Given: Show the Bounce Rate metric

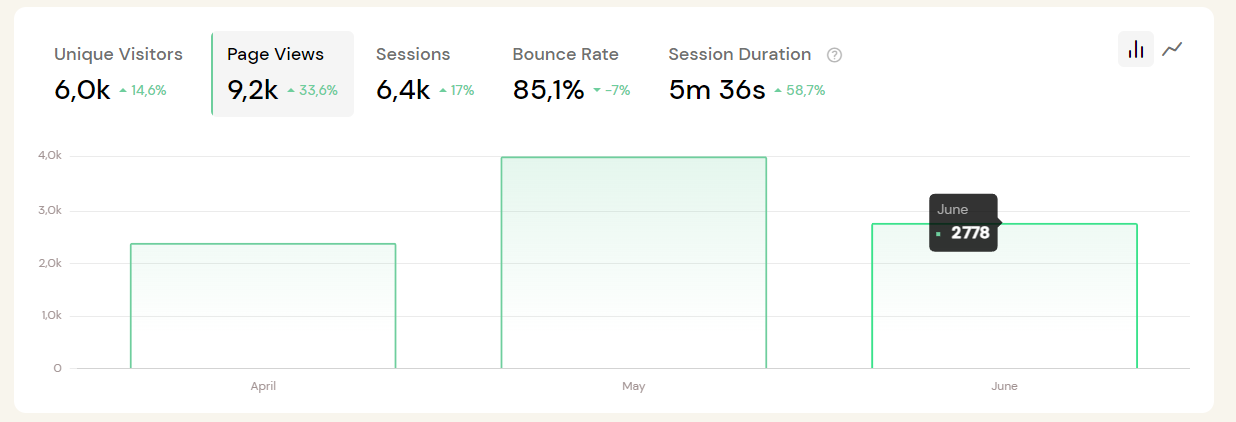Looking at the screenshot, I should tap(571, 73).
